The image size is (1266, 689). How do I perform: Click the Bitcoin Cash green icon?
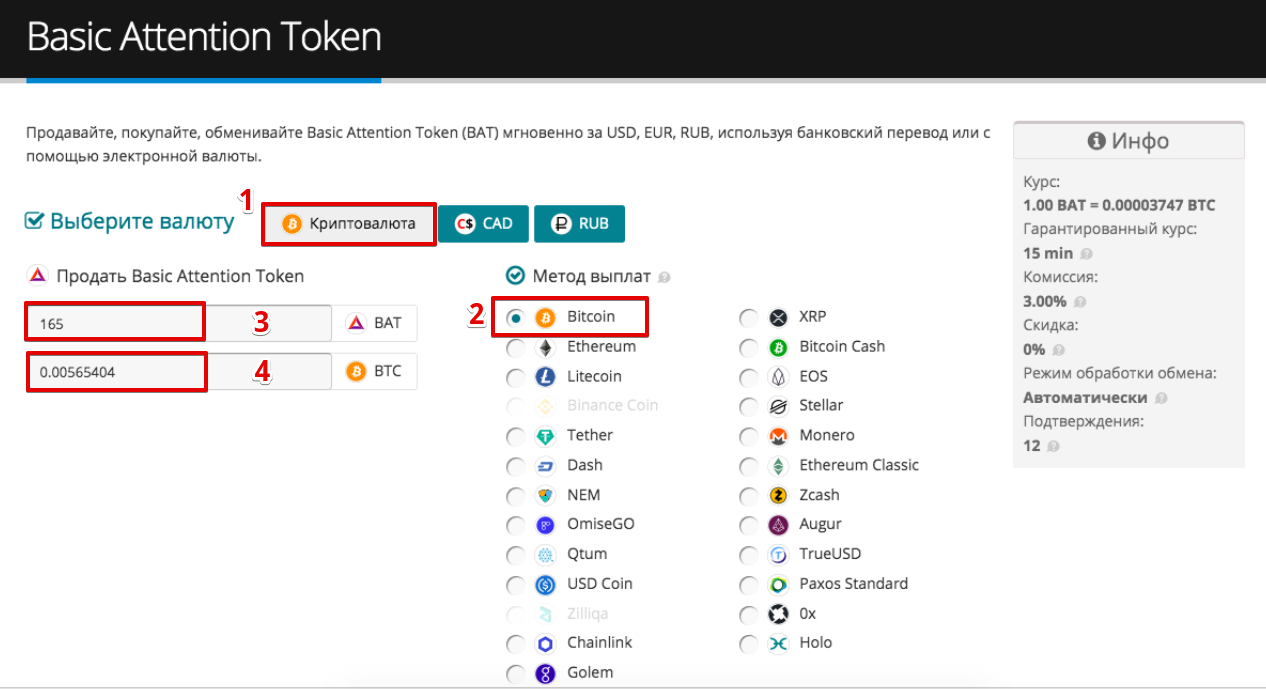pyautogui.click(x=778, y=348)
